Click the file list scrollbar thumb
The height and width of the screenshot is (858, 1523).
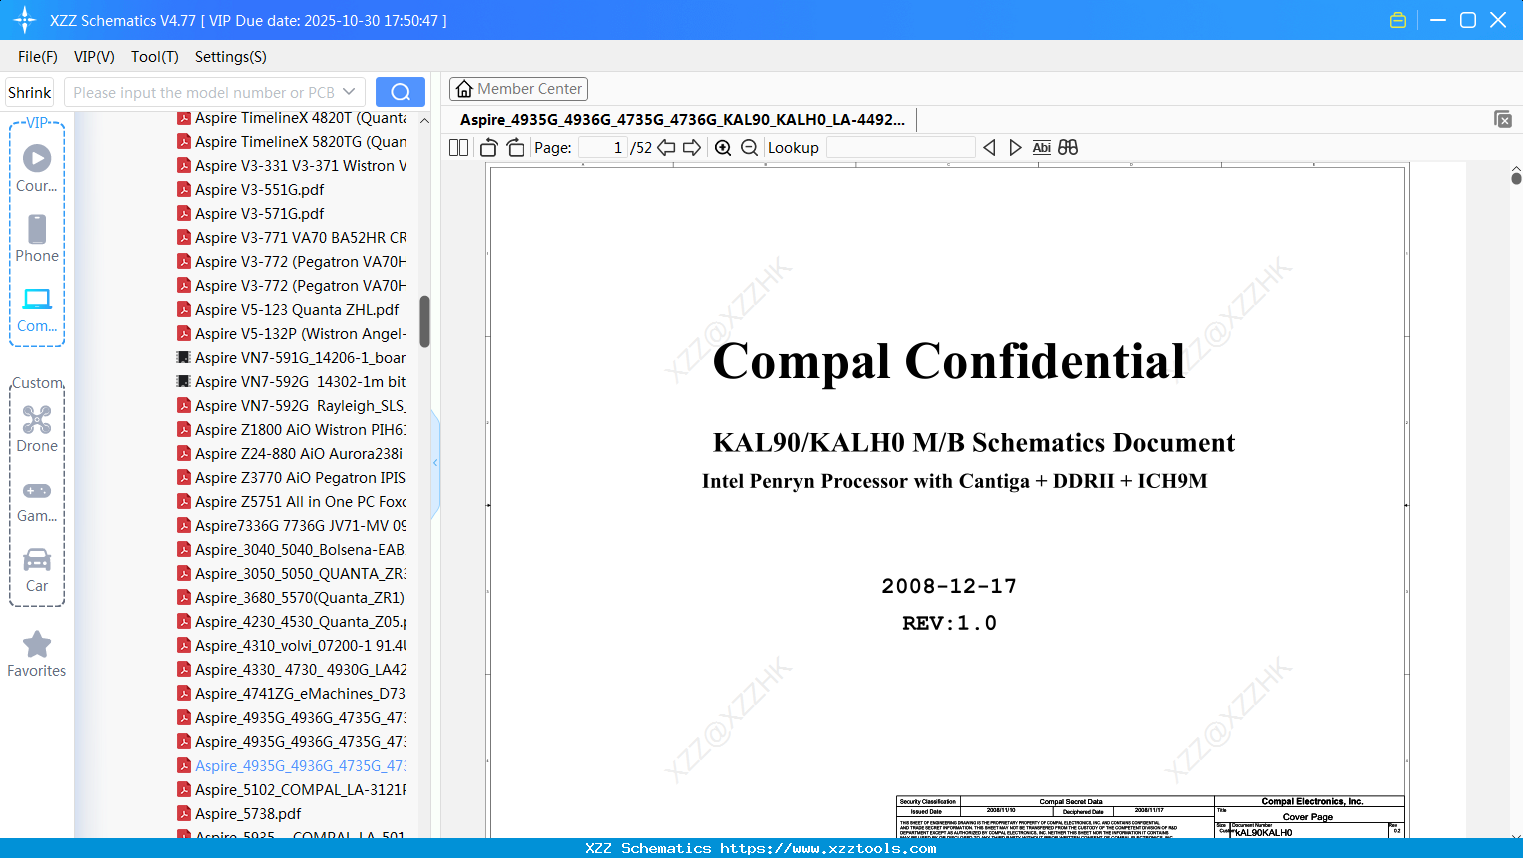pos(424,321)
